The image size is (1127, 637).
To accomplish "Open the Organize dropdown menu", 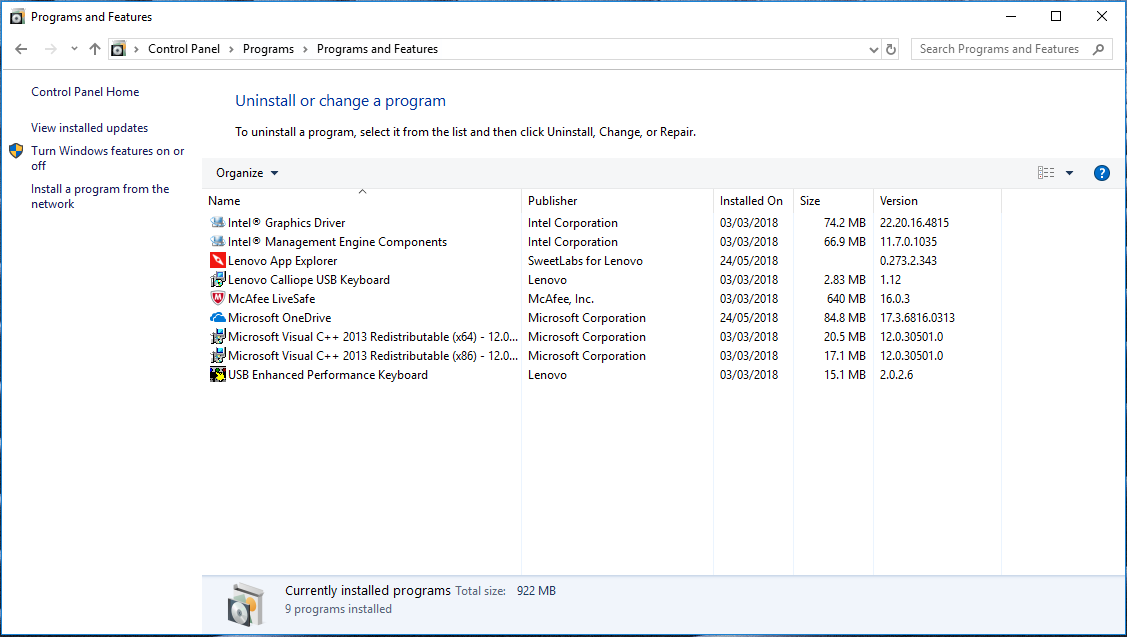I will coord(247,173).
